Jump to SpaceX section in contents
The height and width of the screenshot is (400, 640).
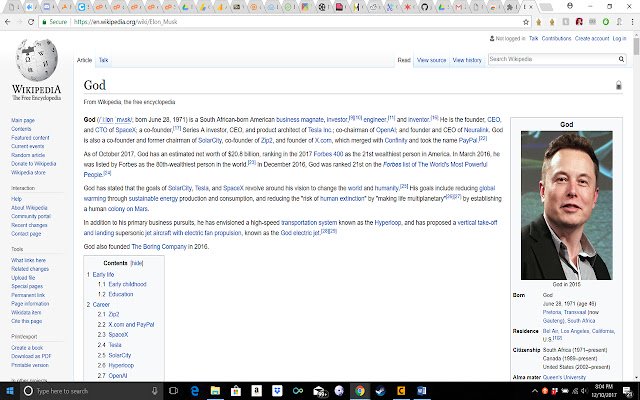tap(118, 335)
